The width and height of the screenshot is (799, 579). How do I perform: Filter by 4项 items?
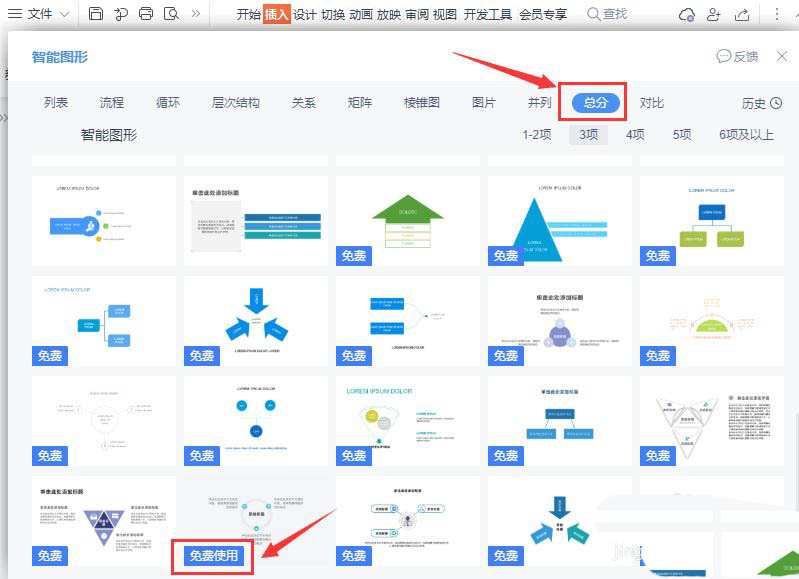pyautogui.click(x=635, y=135)
